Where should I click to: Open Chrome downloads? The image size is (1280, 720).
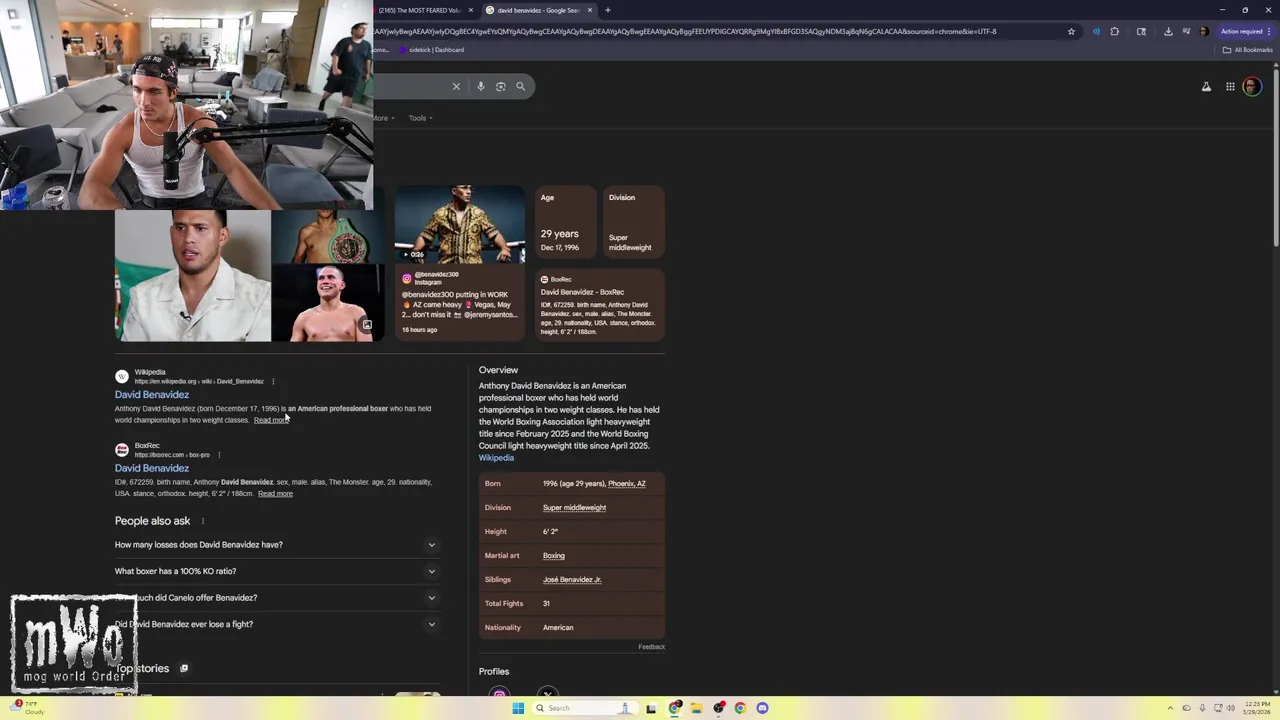[1168, 31]
